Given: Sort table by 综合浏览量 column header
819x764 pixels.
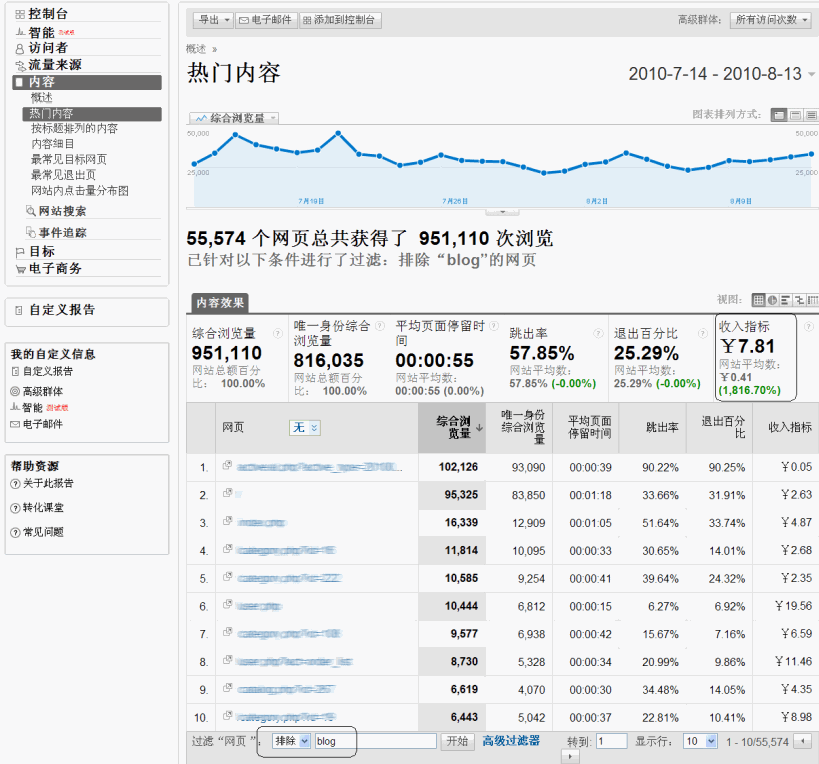Looking at the screenshot, I should pyautogui.click(x=453, y=427).
